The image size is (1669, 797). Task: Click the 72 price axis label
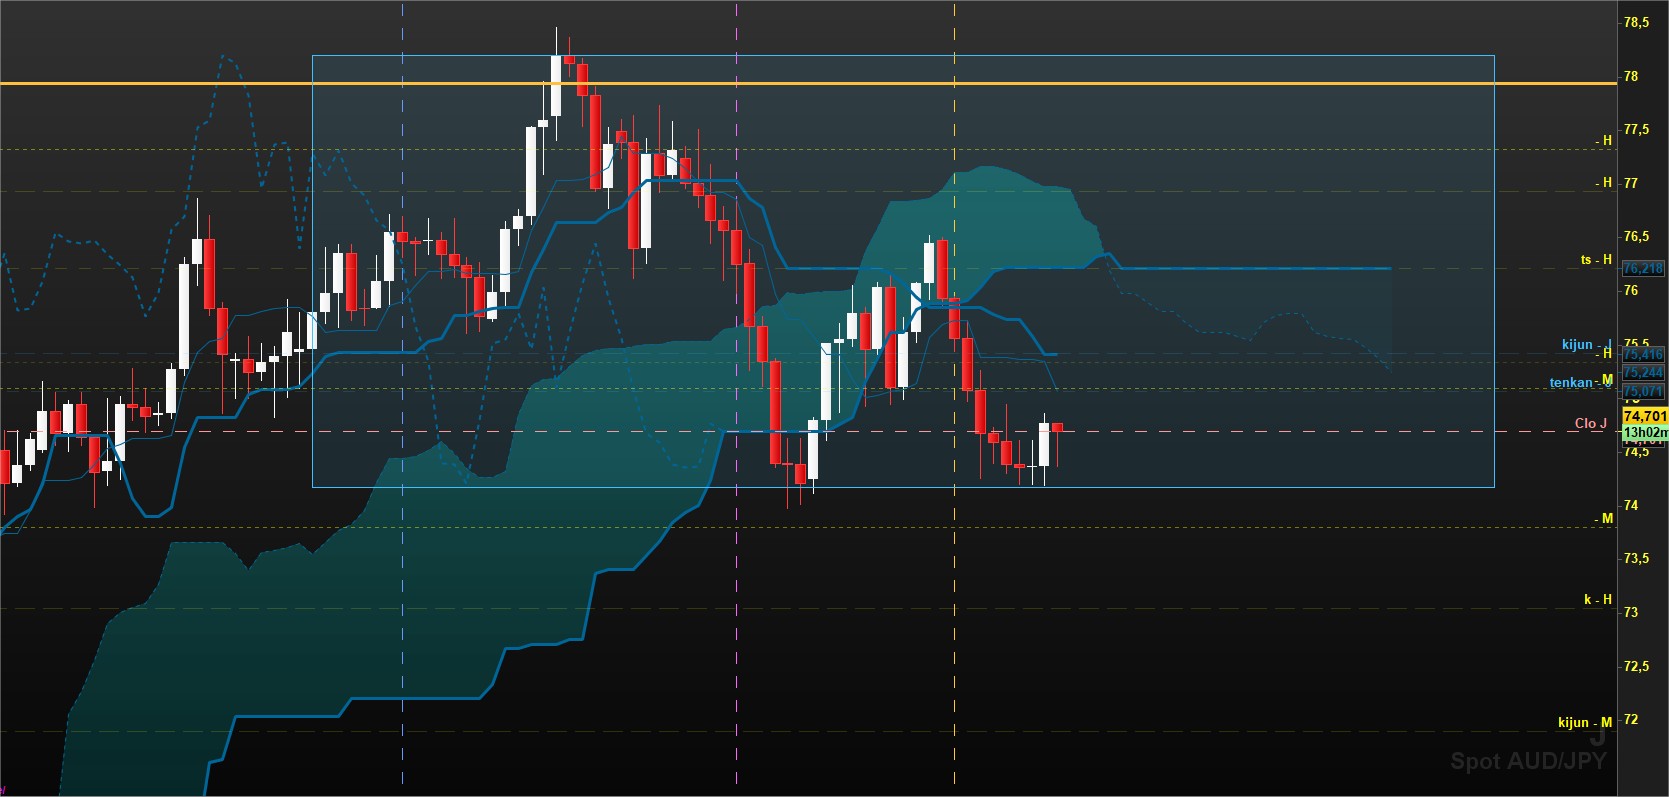(1631, 719)
